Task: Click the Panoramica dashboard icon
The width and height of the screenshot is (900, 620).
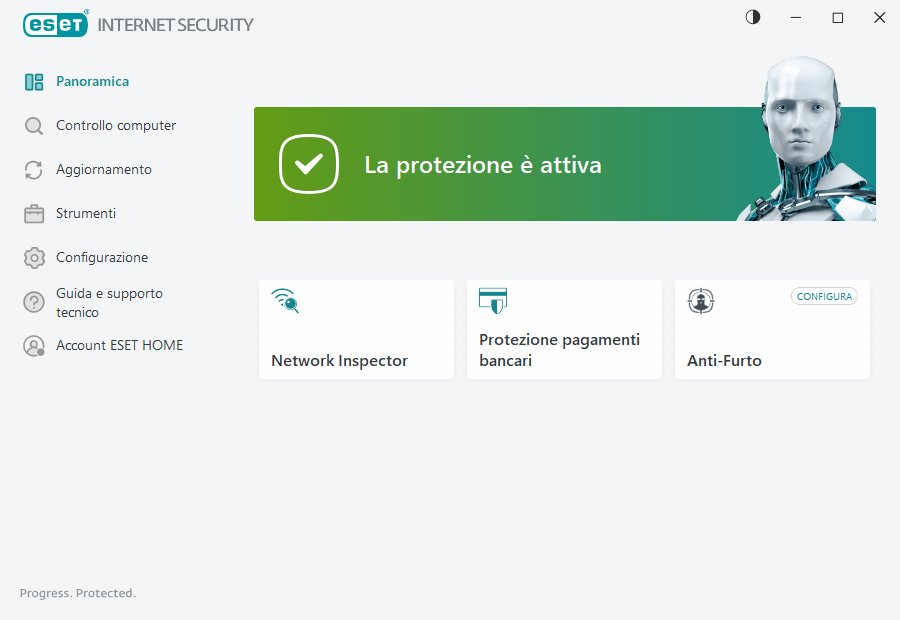Action: [34, 82]
